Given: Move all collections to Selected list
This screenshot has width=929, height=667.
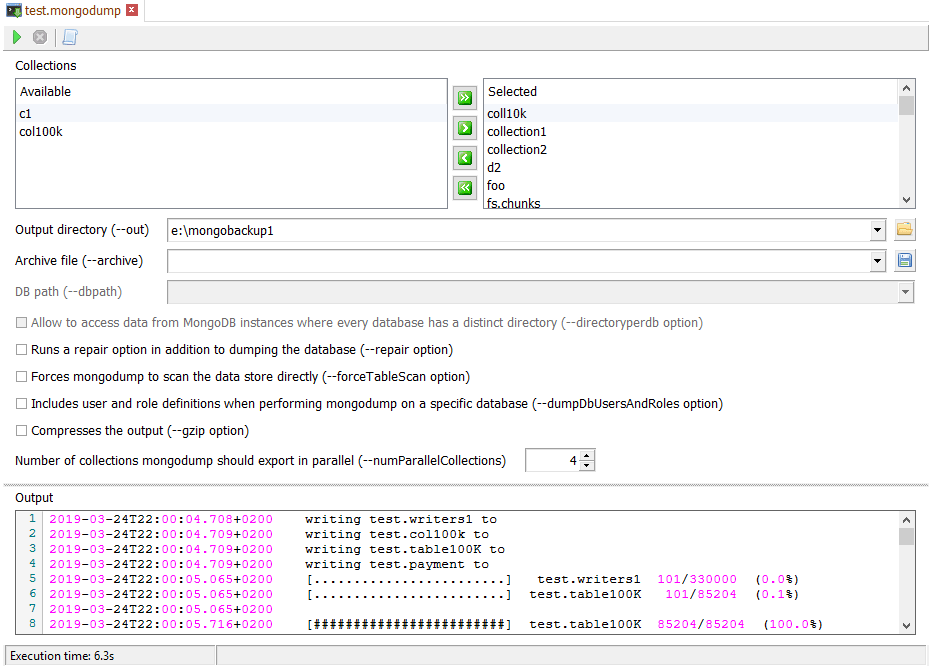Looking at the screenshot, I should tap(464, 98).
